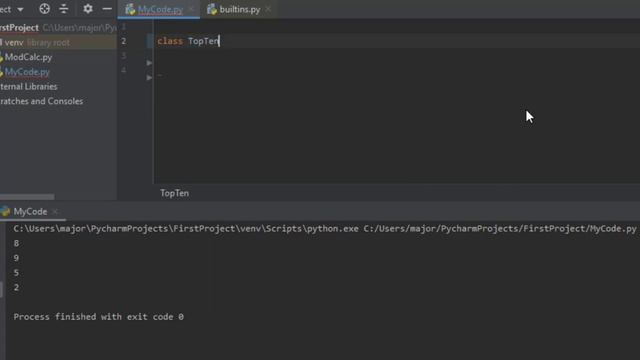Open Project panel settings gear

88,9
